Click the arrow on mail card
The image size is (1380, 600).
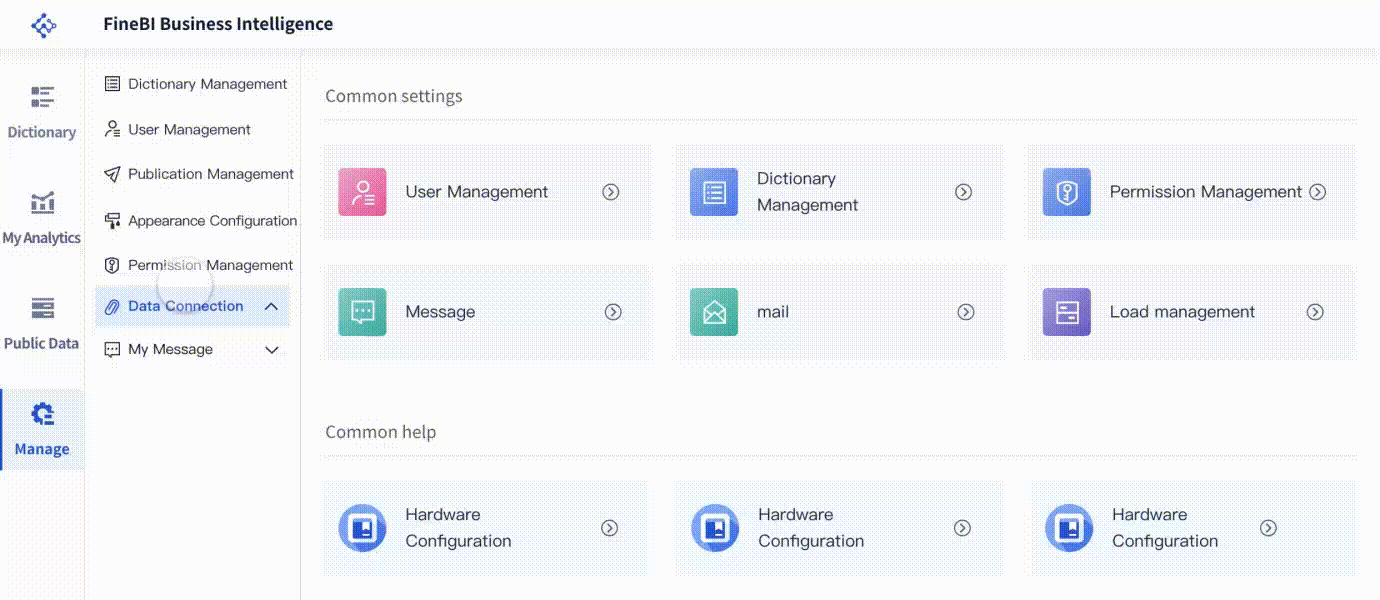966,312
